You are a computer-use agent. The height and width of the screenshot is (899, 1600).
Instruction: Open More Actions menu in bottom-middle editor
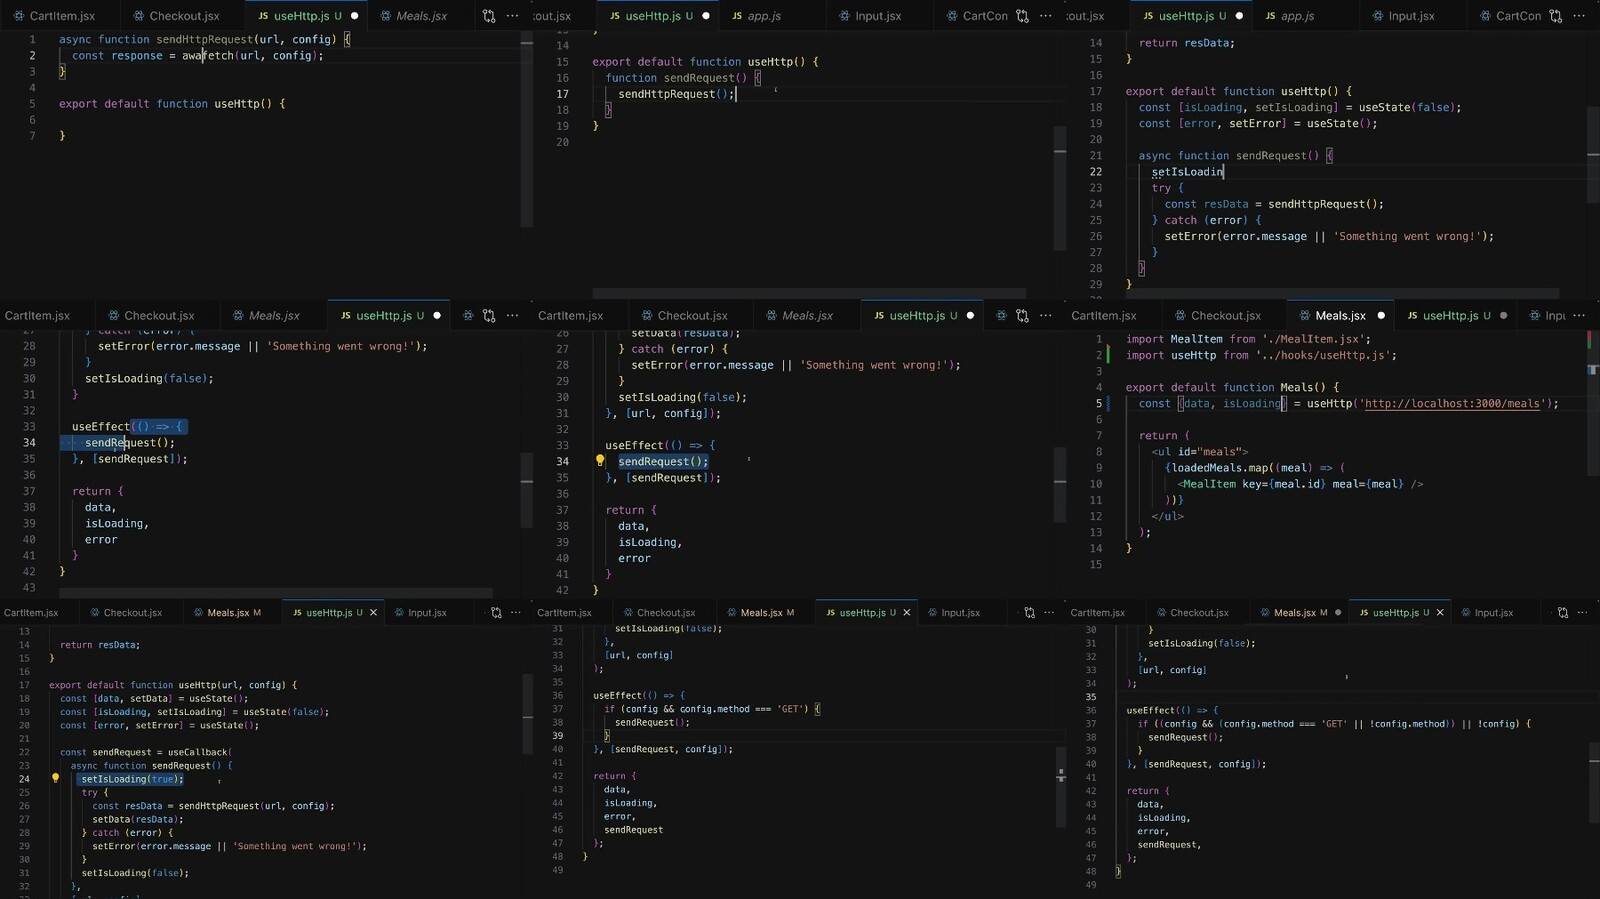pyautogui.click(x=1049, y=613)
